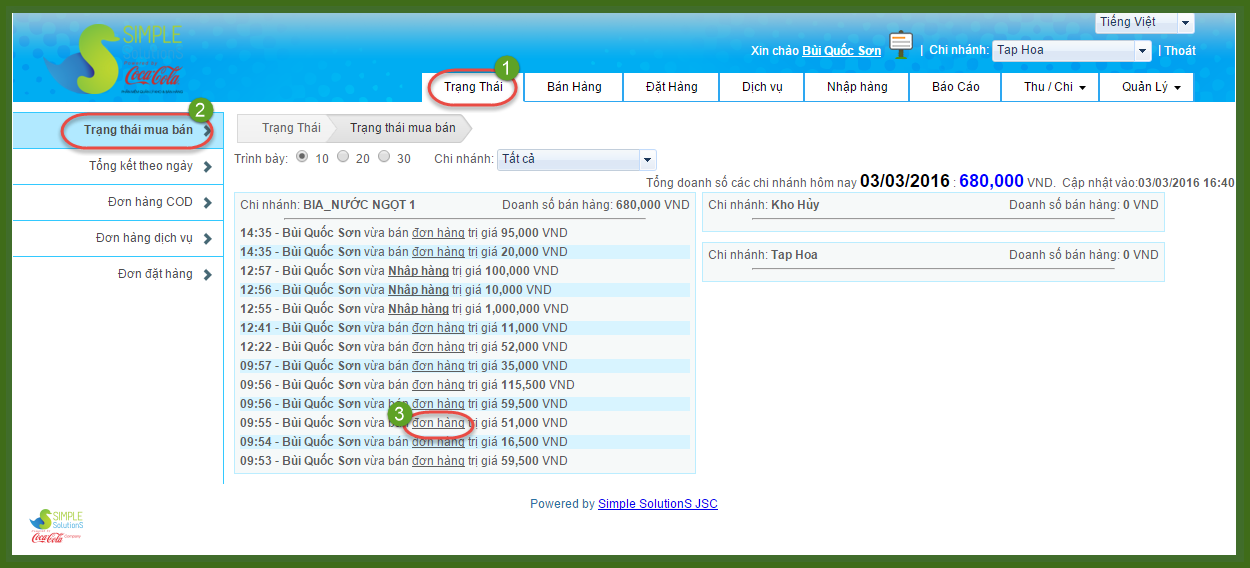
Task: Click the arrow icon next to Đơn hàng dịch vụ
Action: [x=207, y=239]
